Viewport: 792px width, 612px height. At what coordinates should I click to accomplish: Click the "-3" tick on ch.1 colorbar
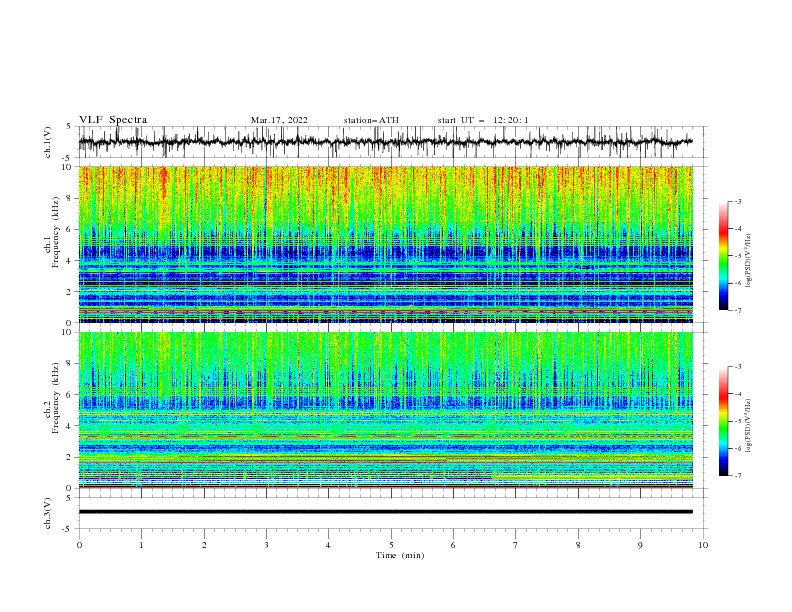pyautogui.click(x=738, y=201)
